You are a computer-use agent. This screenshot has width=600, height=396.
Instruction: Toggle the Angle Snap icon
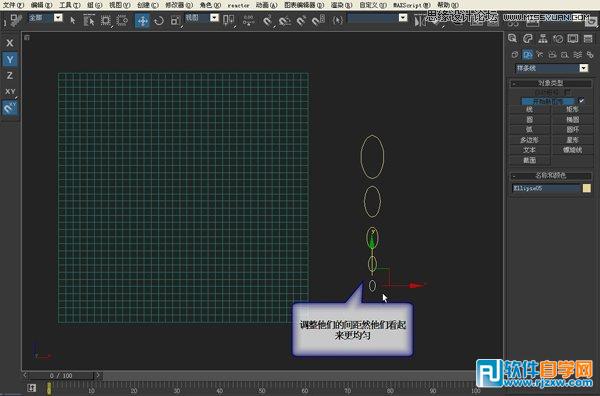(x=284, y=20)
